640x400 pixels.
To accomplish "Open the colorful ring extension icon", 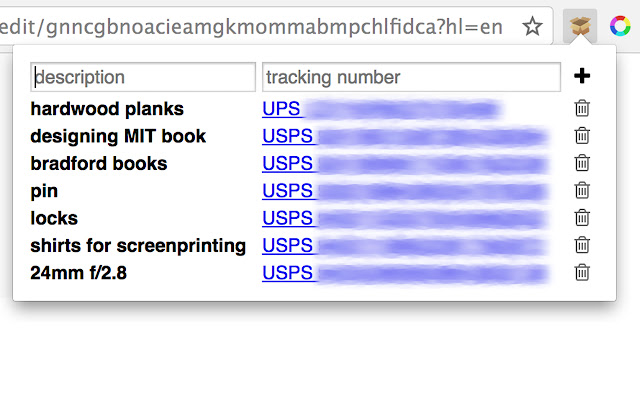I will coord(620,26).
